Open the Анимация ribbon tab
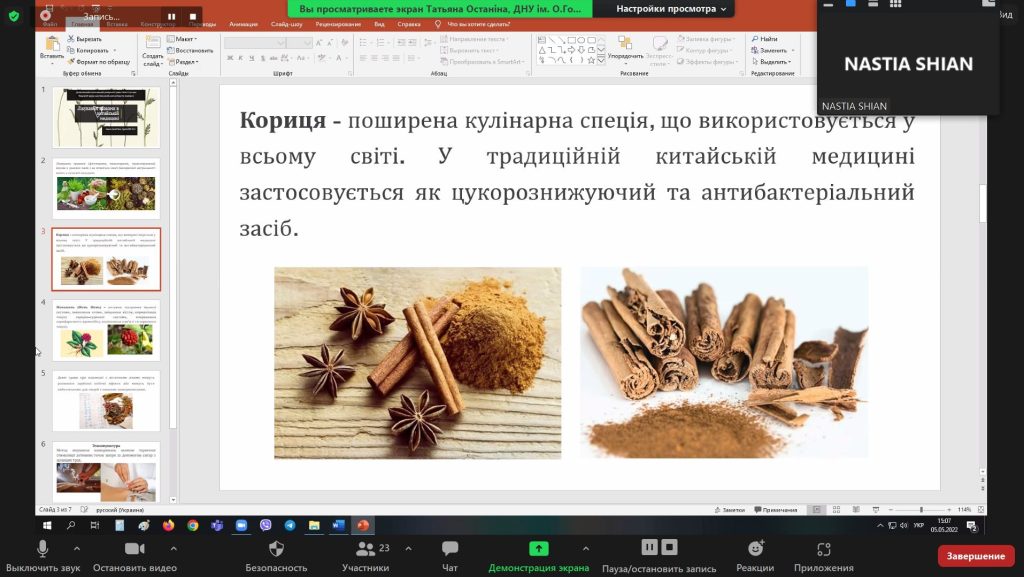This screenshot has width=1024, height=577. (x=244, y=24)
